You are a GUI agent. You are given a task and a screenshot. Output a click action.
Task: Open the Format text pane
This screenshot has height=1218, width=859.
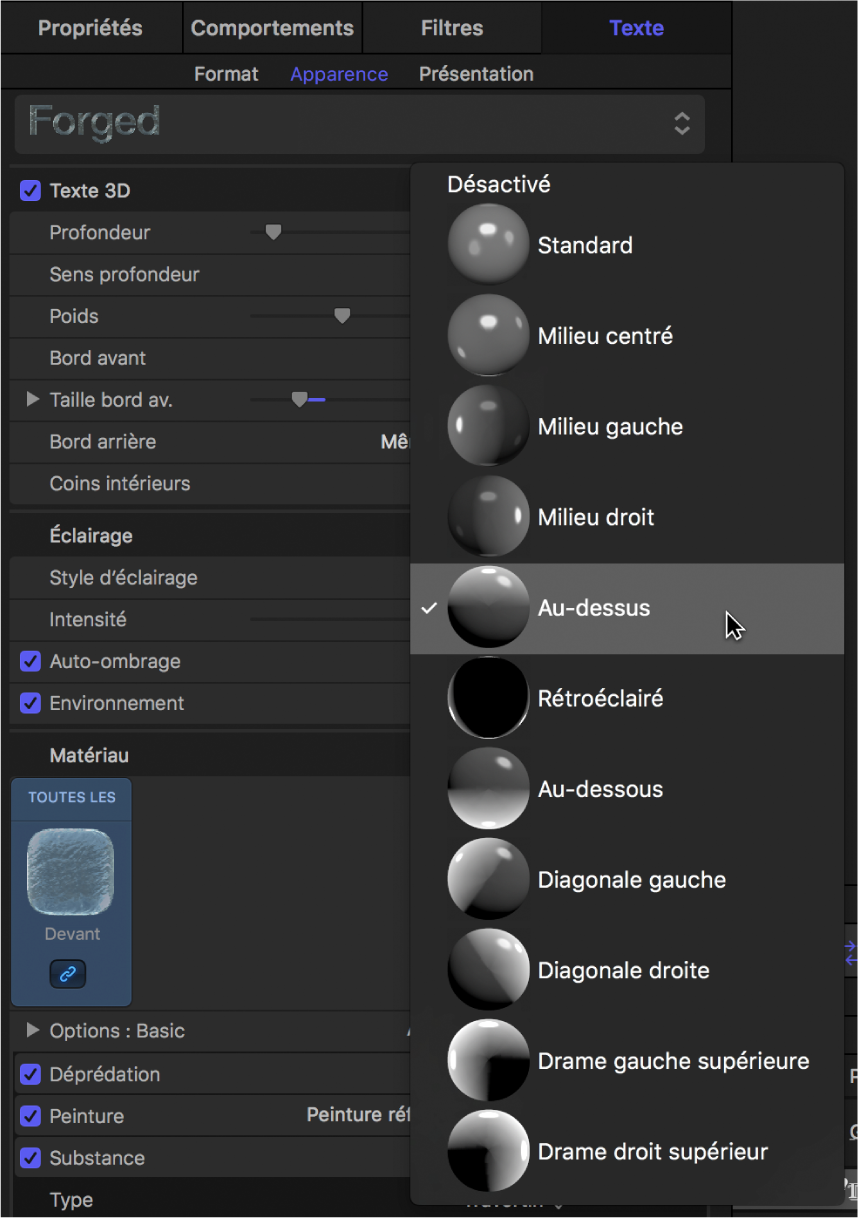(x=226, y=74)
